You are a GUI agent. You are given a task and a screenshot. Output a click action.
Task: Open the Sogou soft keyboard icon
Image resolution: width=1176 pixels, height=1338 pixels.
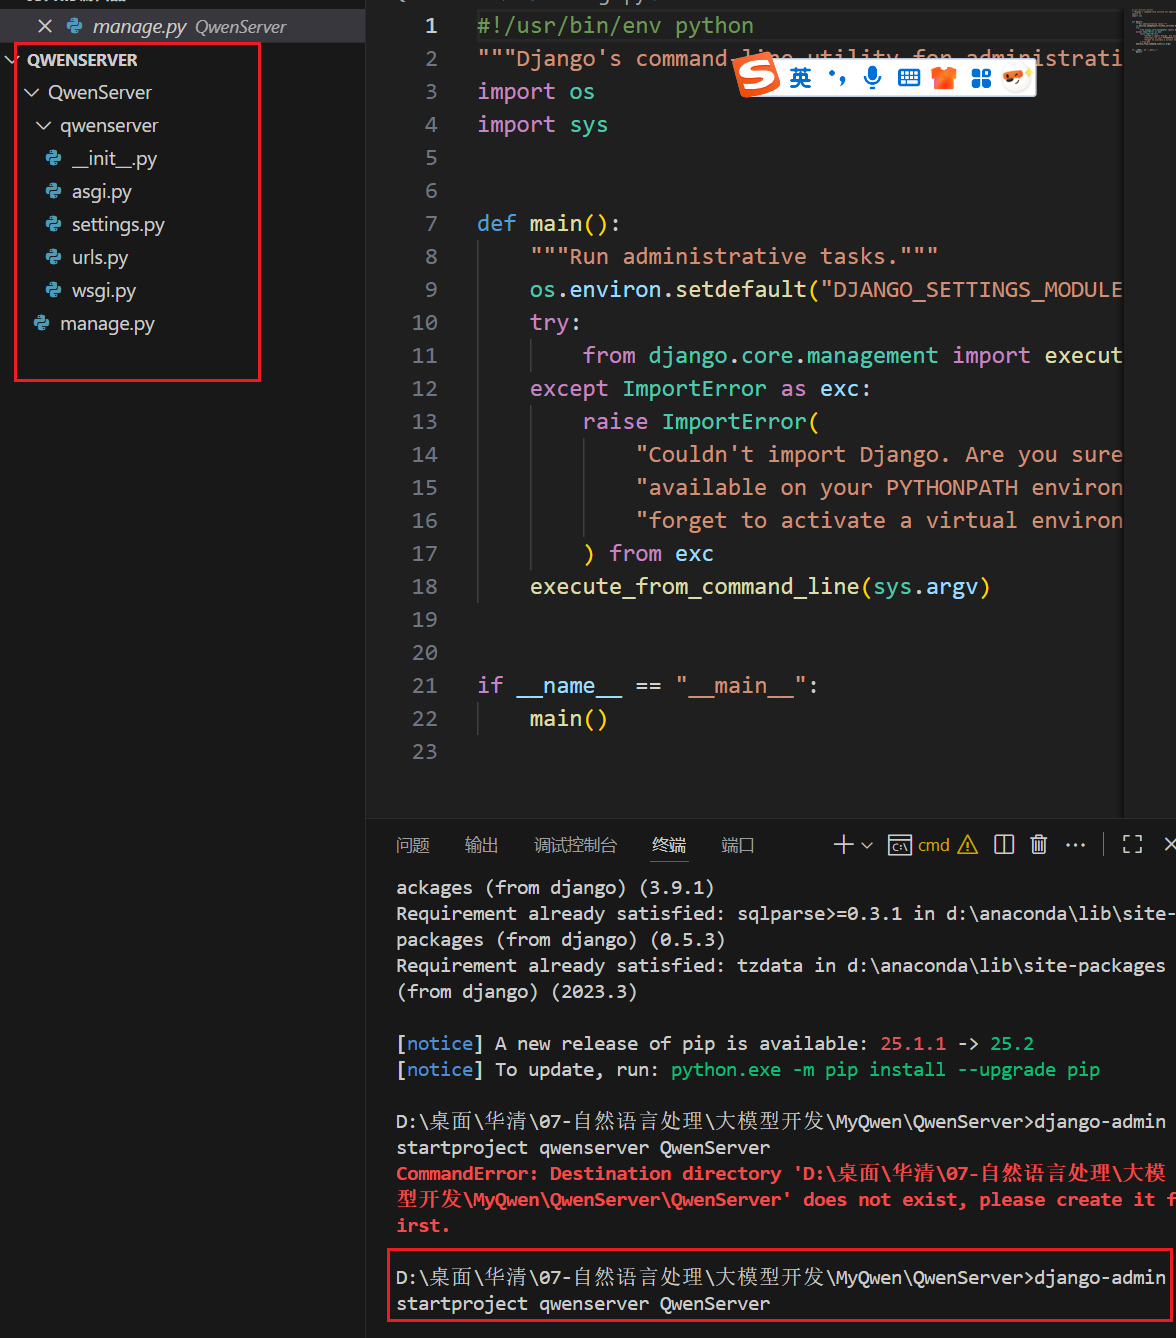pyautogui.click(x=908, y=77)
